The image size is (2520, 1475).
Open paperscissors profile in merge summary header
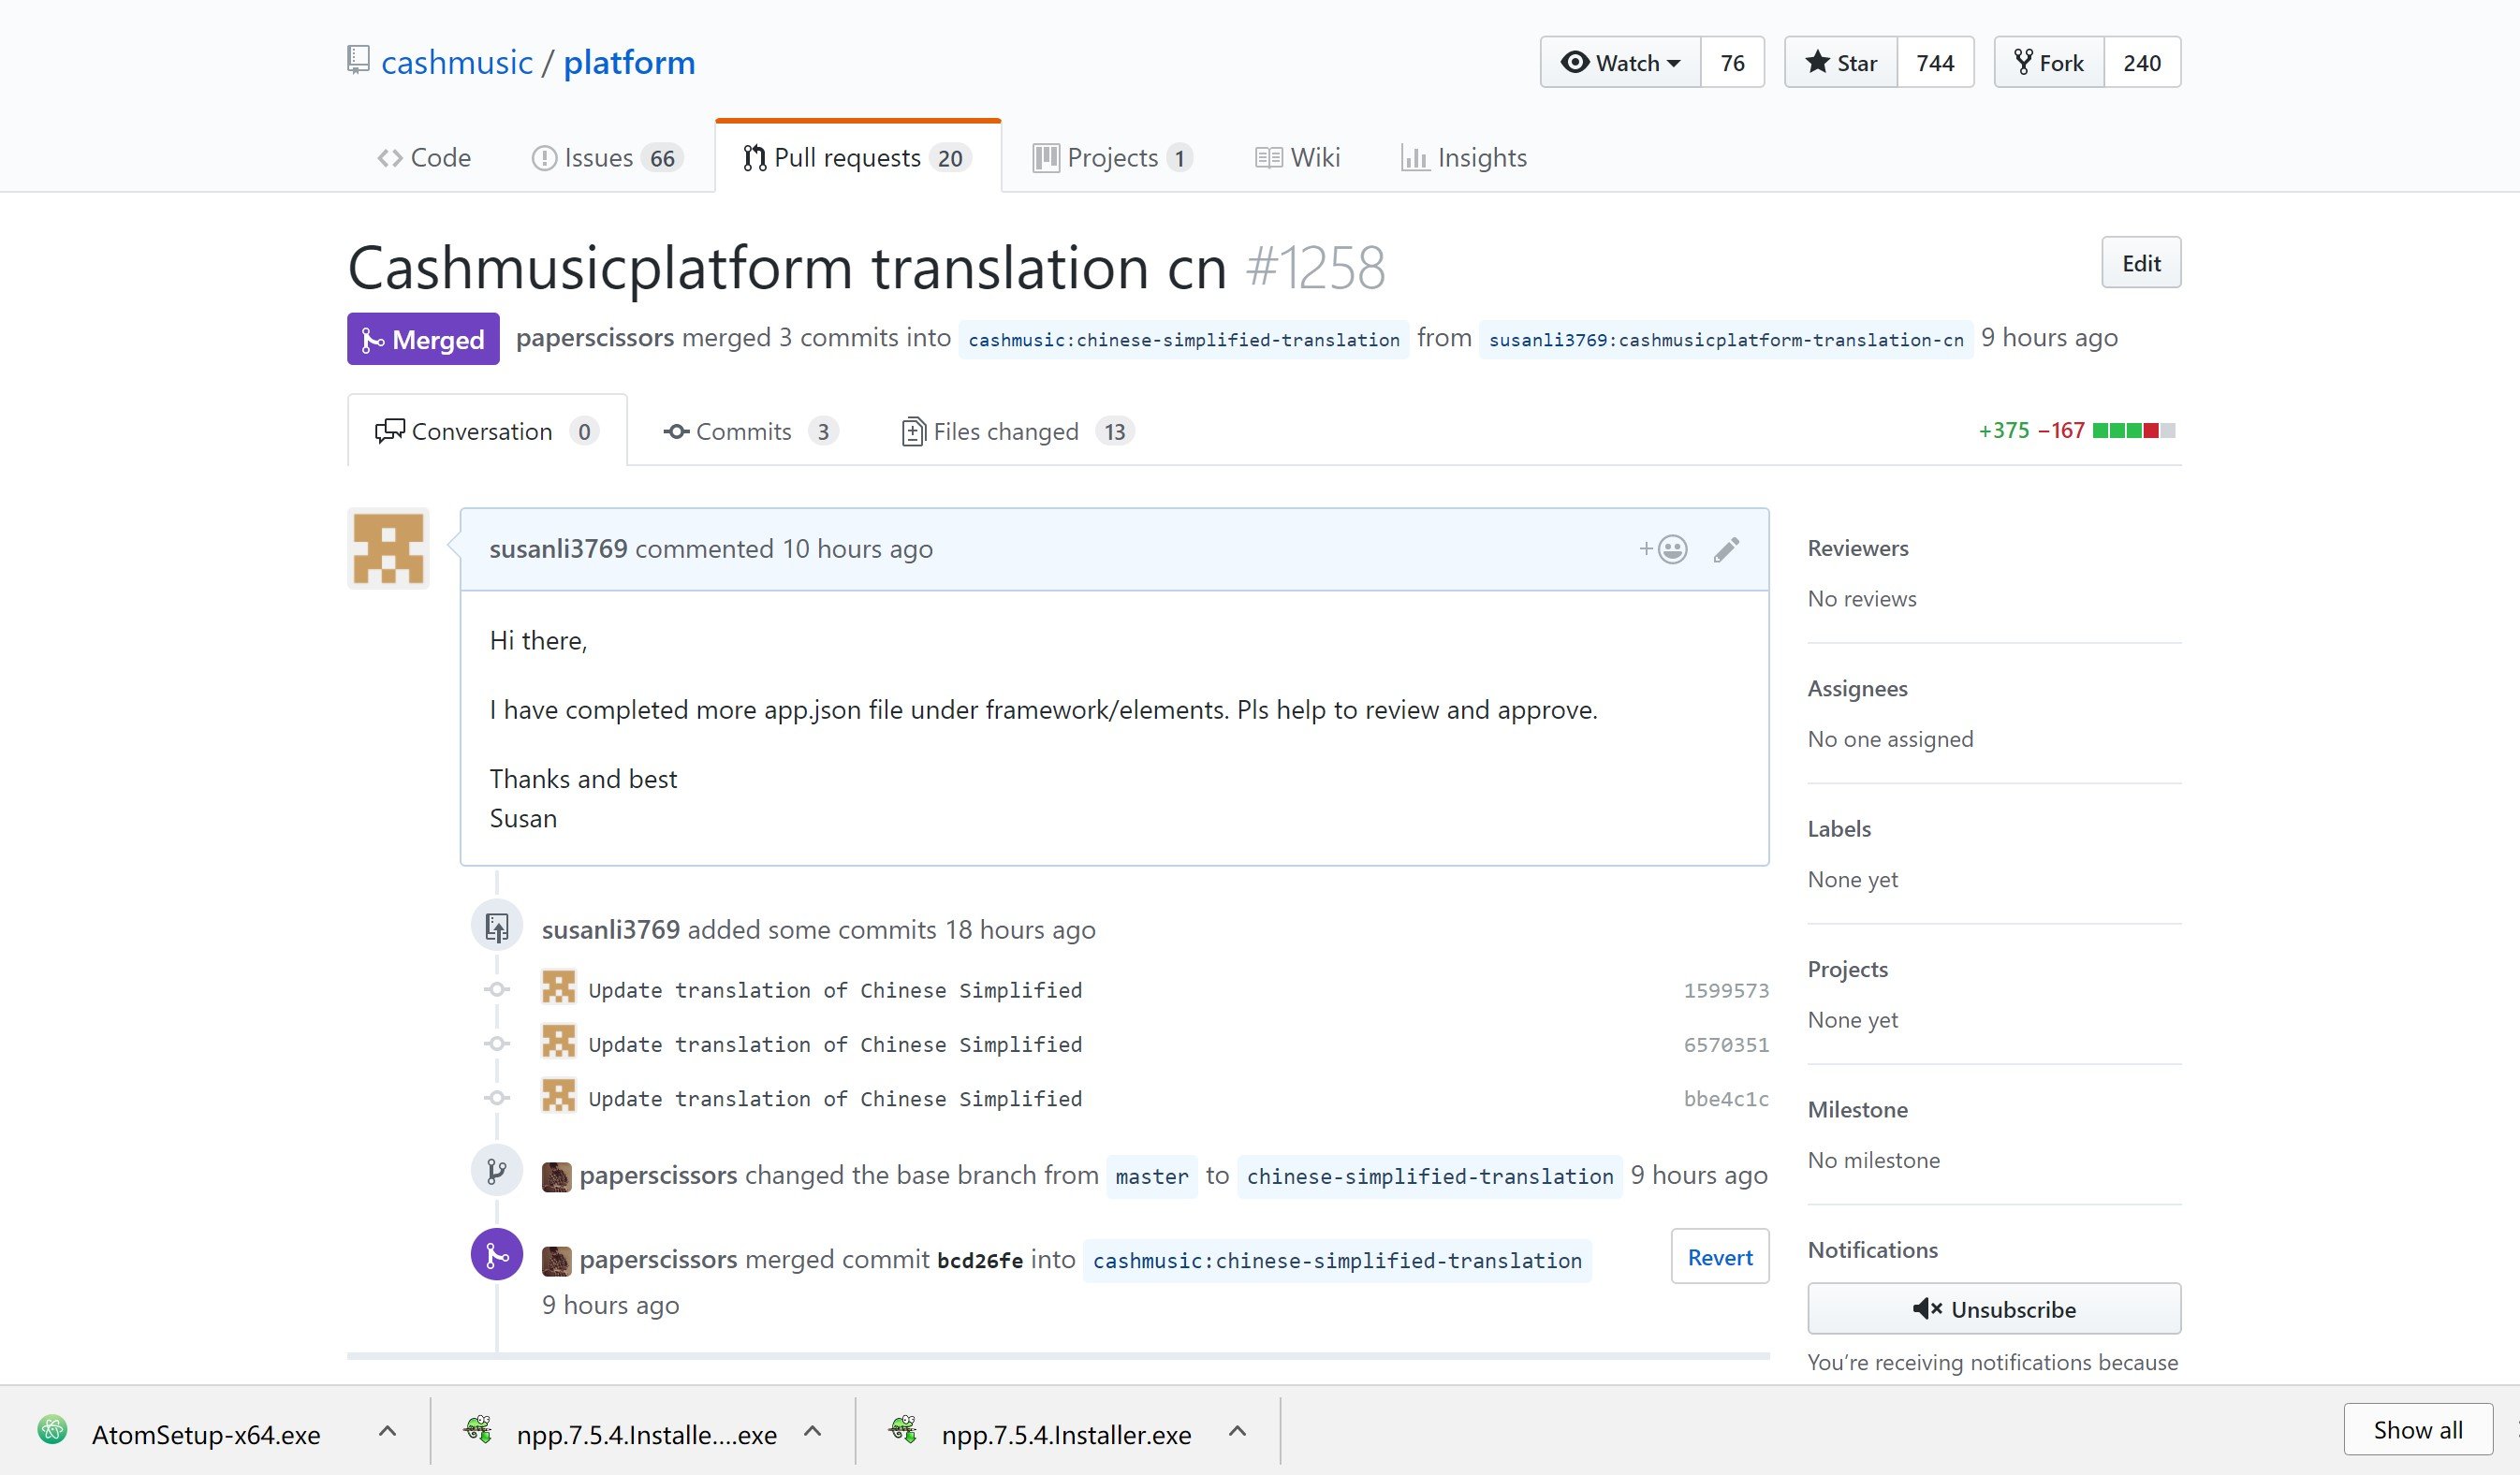595,337
